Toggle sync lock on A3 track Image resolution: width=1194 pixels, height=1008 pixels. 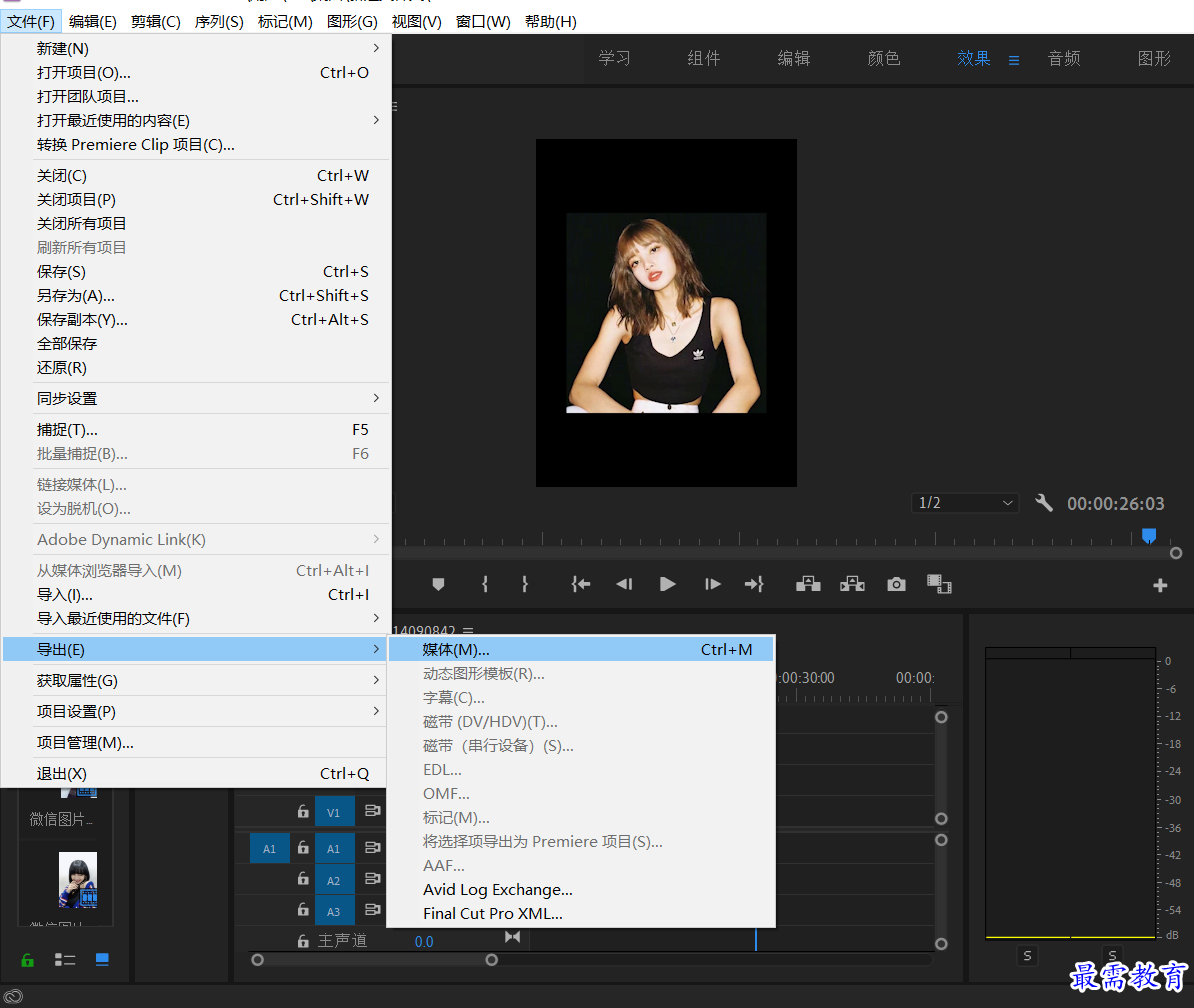(x=372, y=910)
